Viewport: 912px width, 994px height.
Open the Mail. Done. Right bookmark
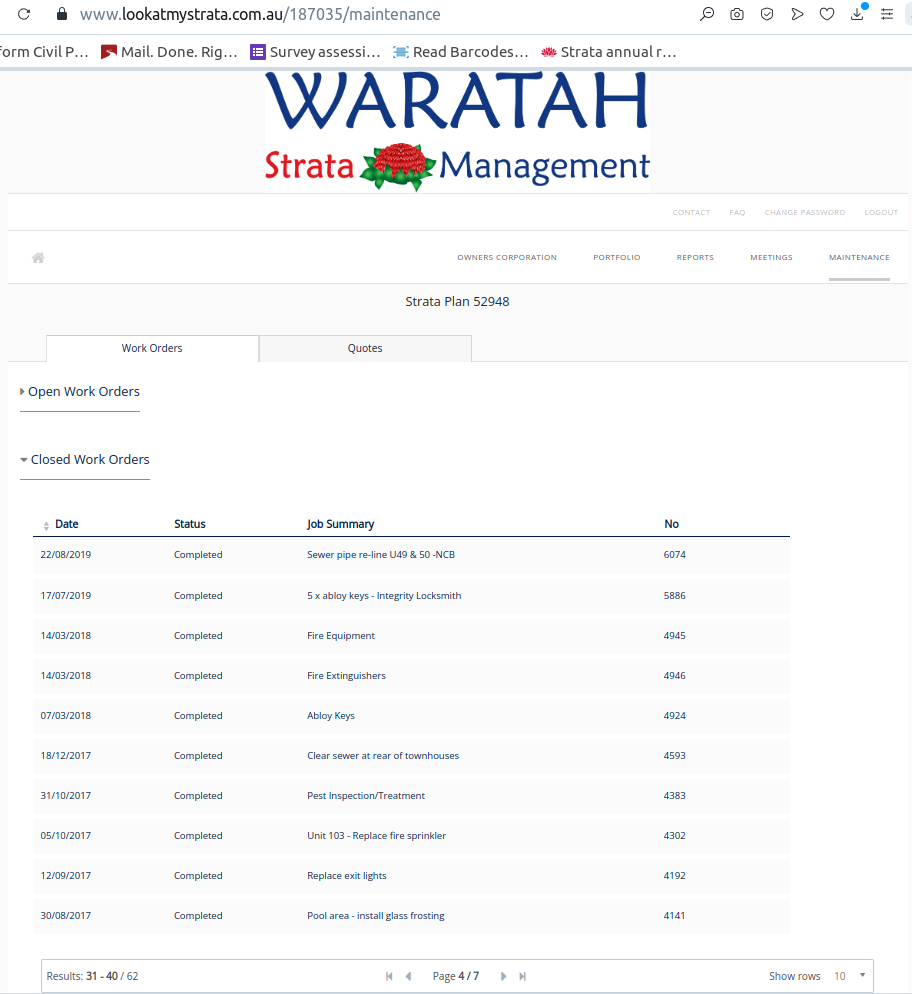(x=169, y=52)
